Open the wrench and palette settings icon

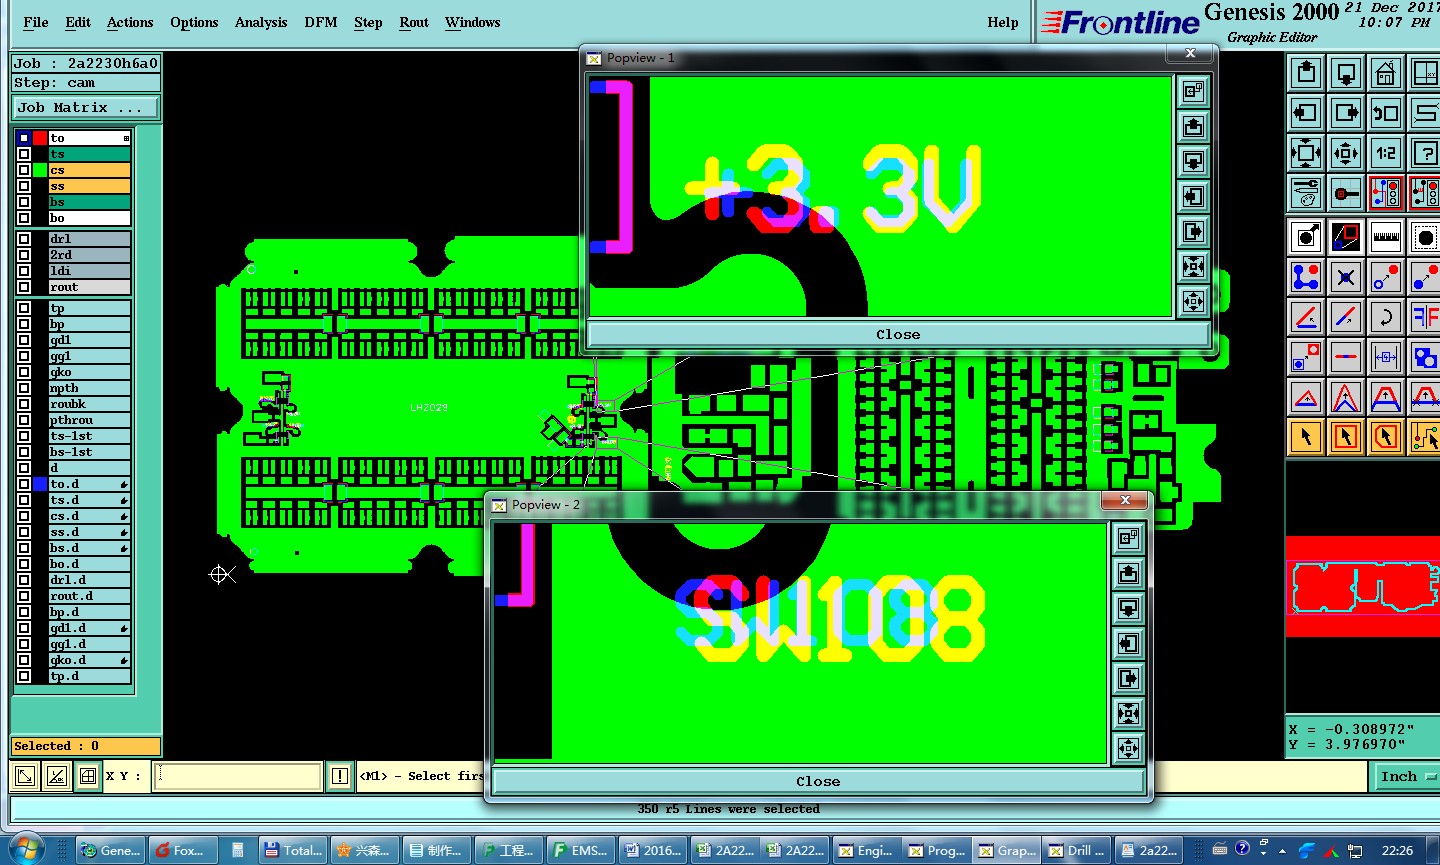(x=1306, y=193)
